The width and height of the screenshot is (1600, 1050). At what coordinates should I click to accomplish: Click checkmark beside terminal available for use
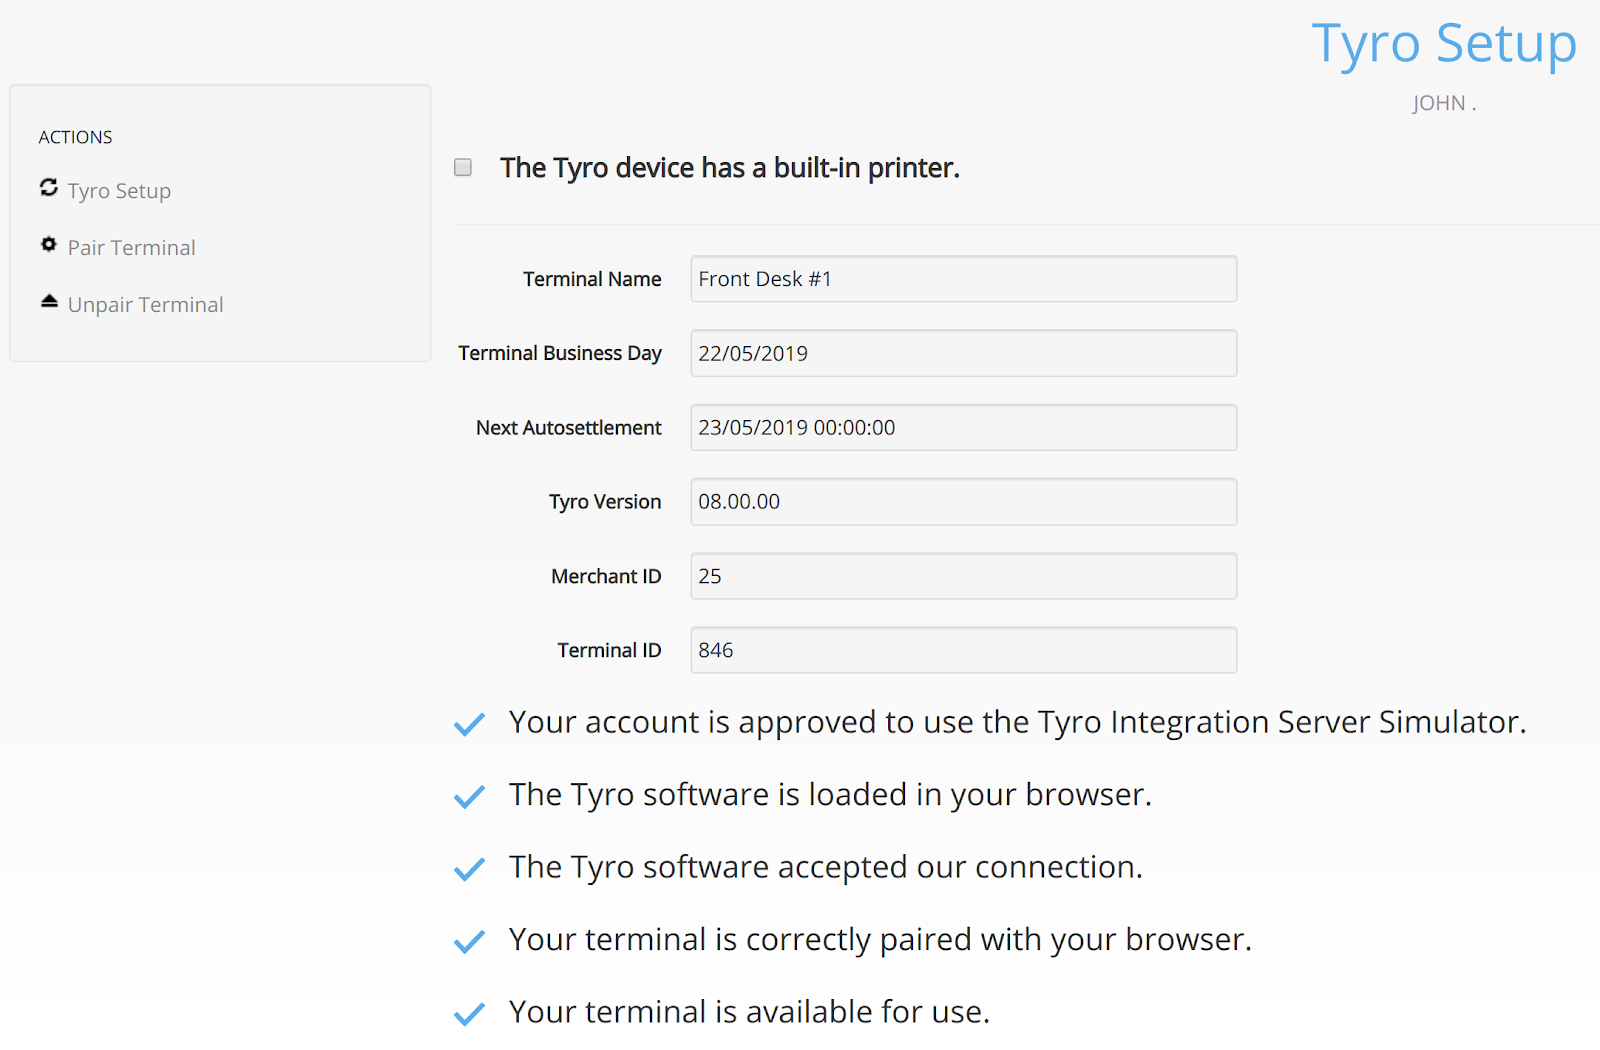[469, 1014]
